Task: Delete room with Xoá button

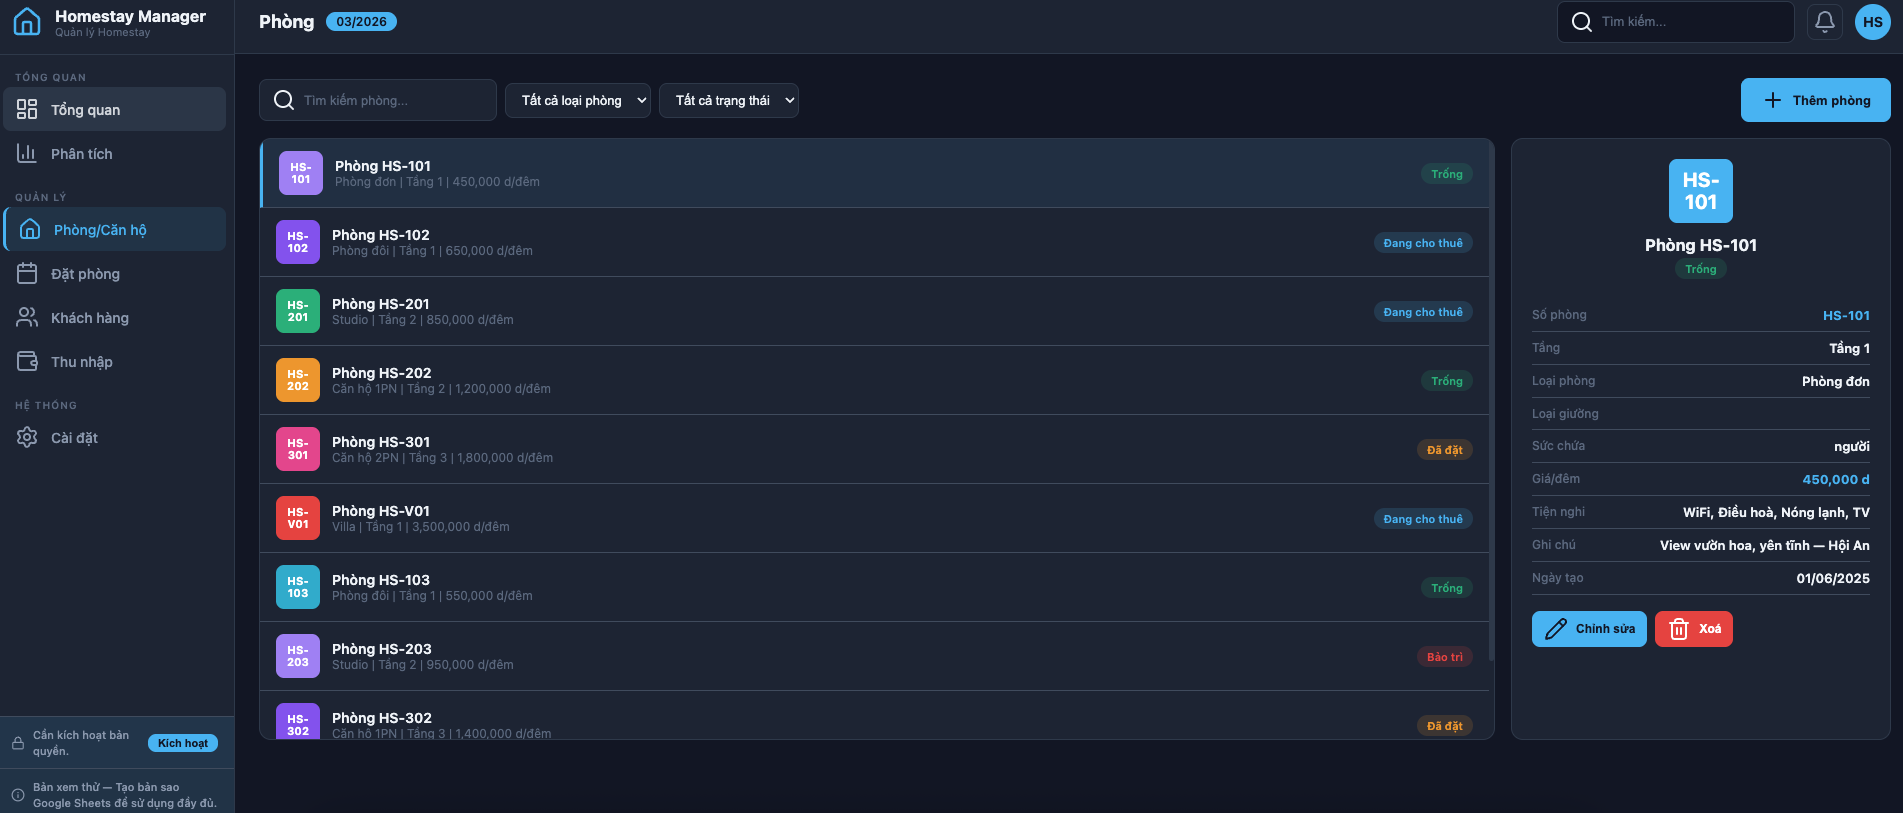Action: 1694,629
